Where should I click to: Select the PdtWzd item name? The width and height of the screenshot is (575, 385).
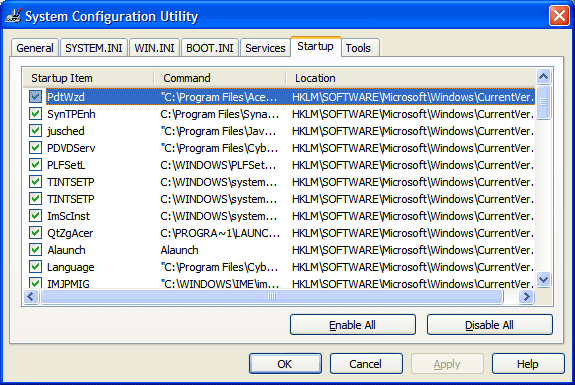click(66, 97)
